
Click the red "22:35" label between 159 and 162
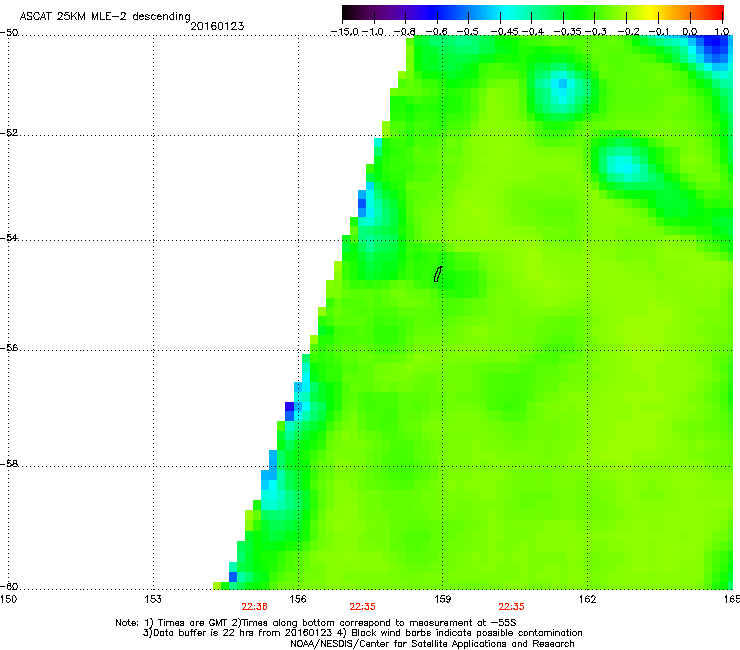click(512, 607)
